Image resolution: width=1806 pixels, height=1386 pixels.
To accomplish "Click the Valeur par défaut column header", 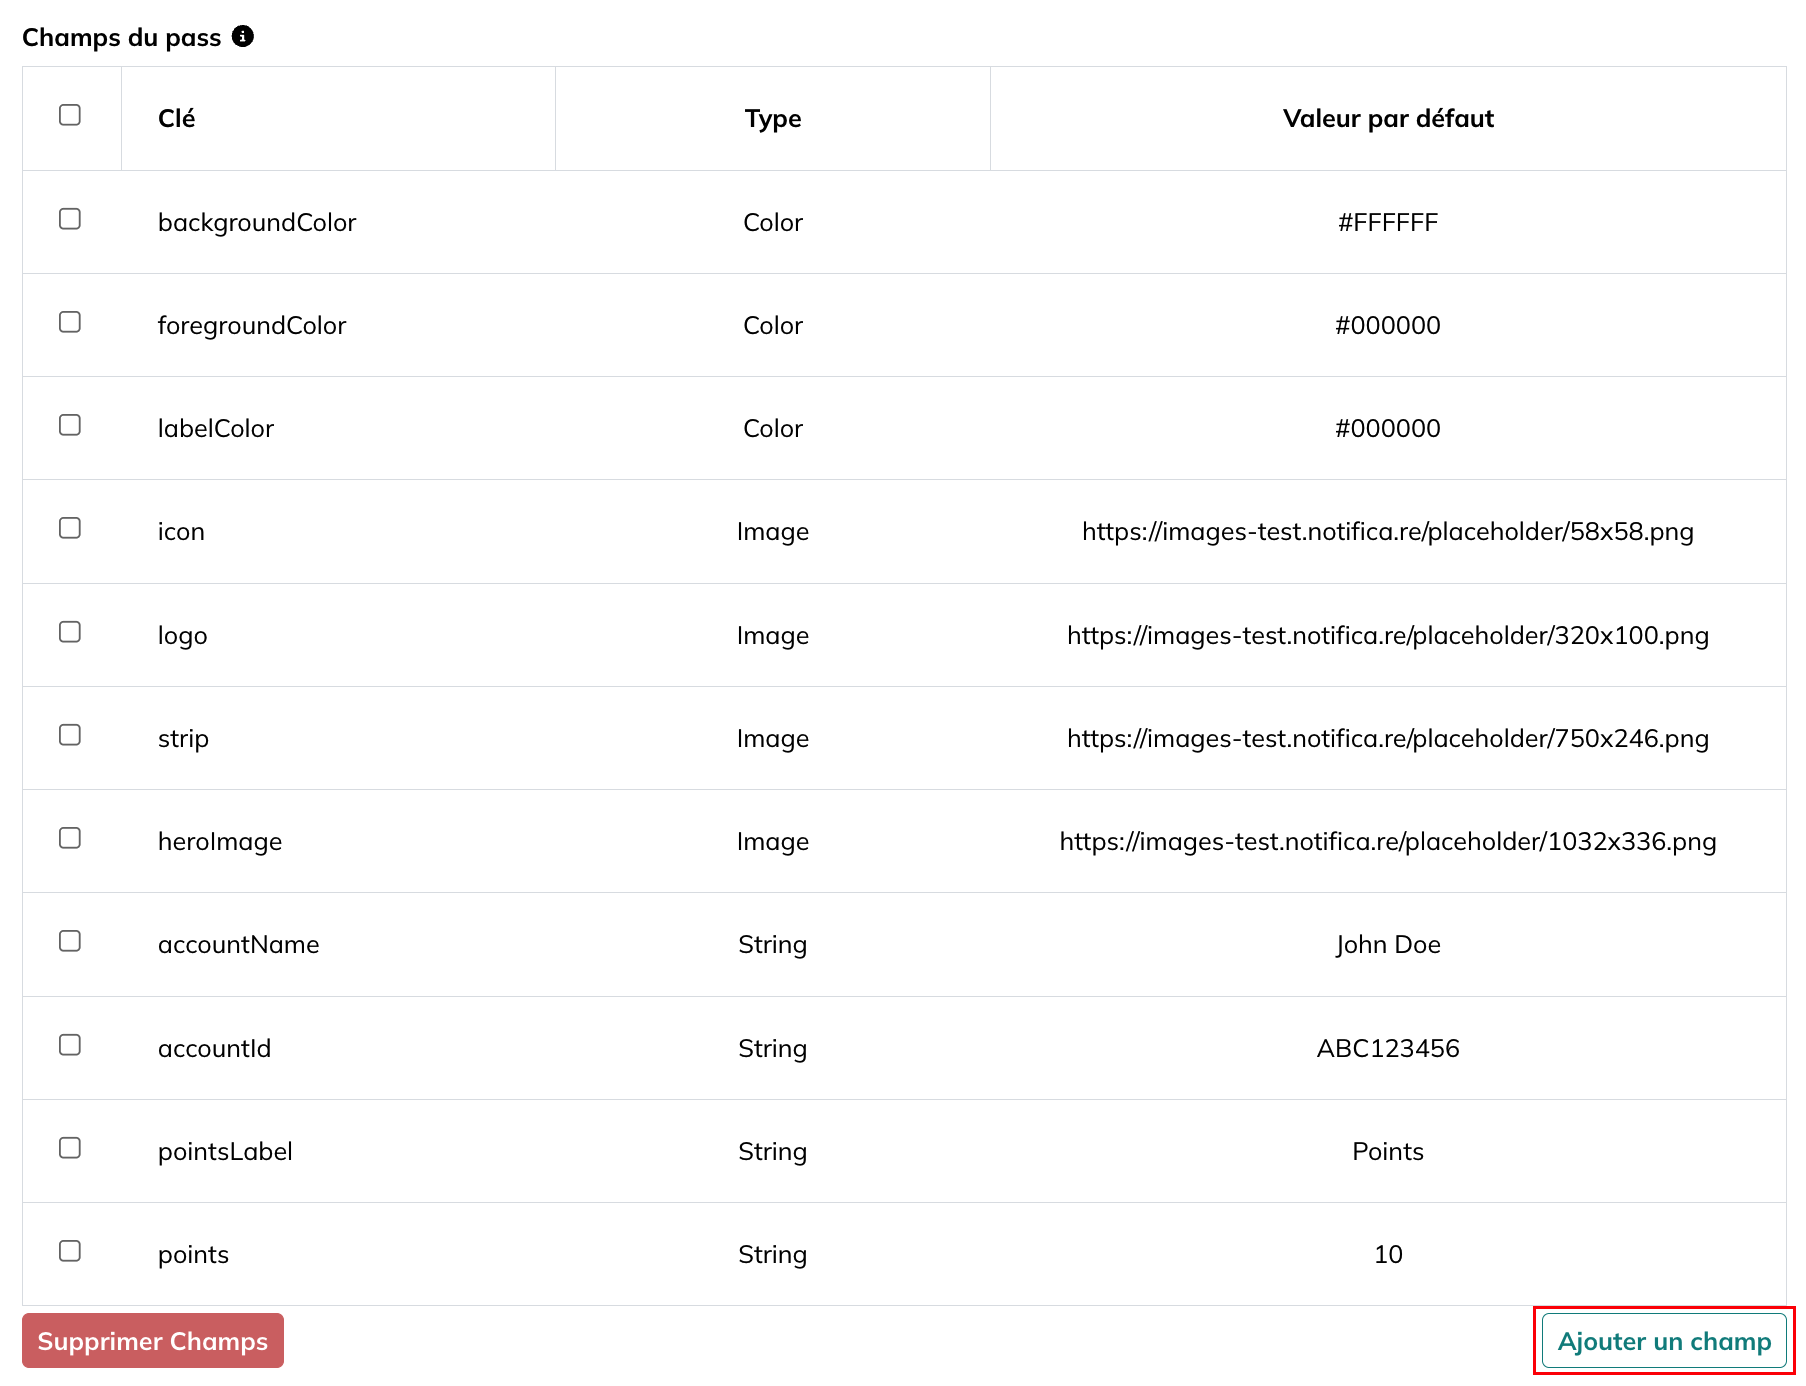I will tap(1388, 118).
